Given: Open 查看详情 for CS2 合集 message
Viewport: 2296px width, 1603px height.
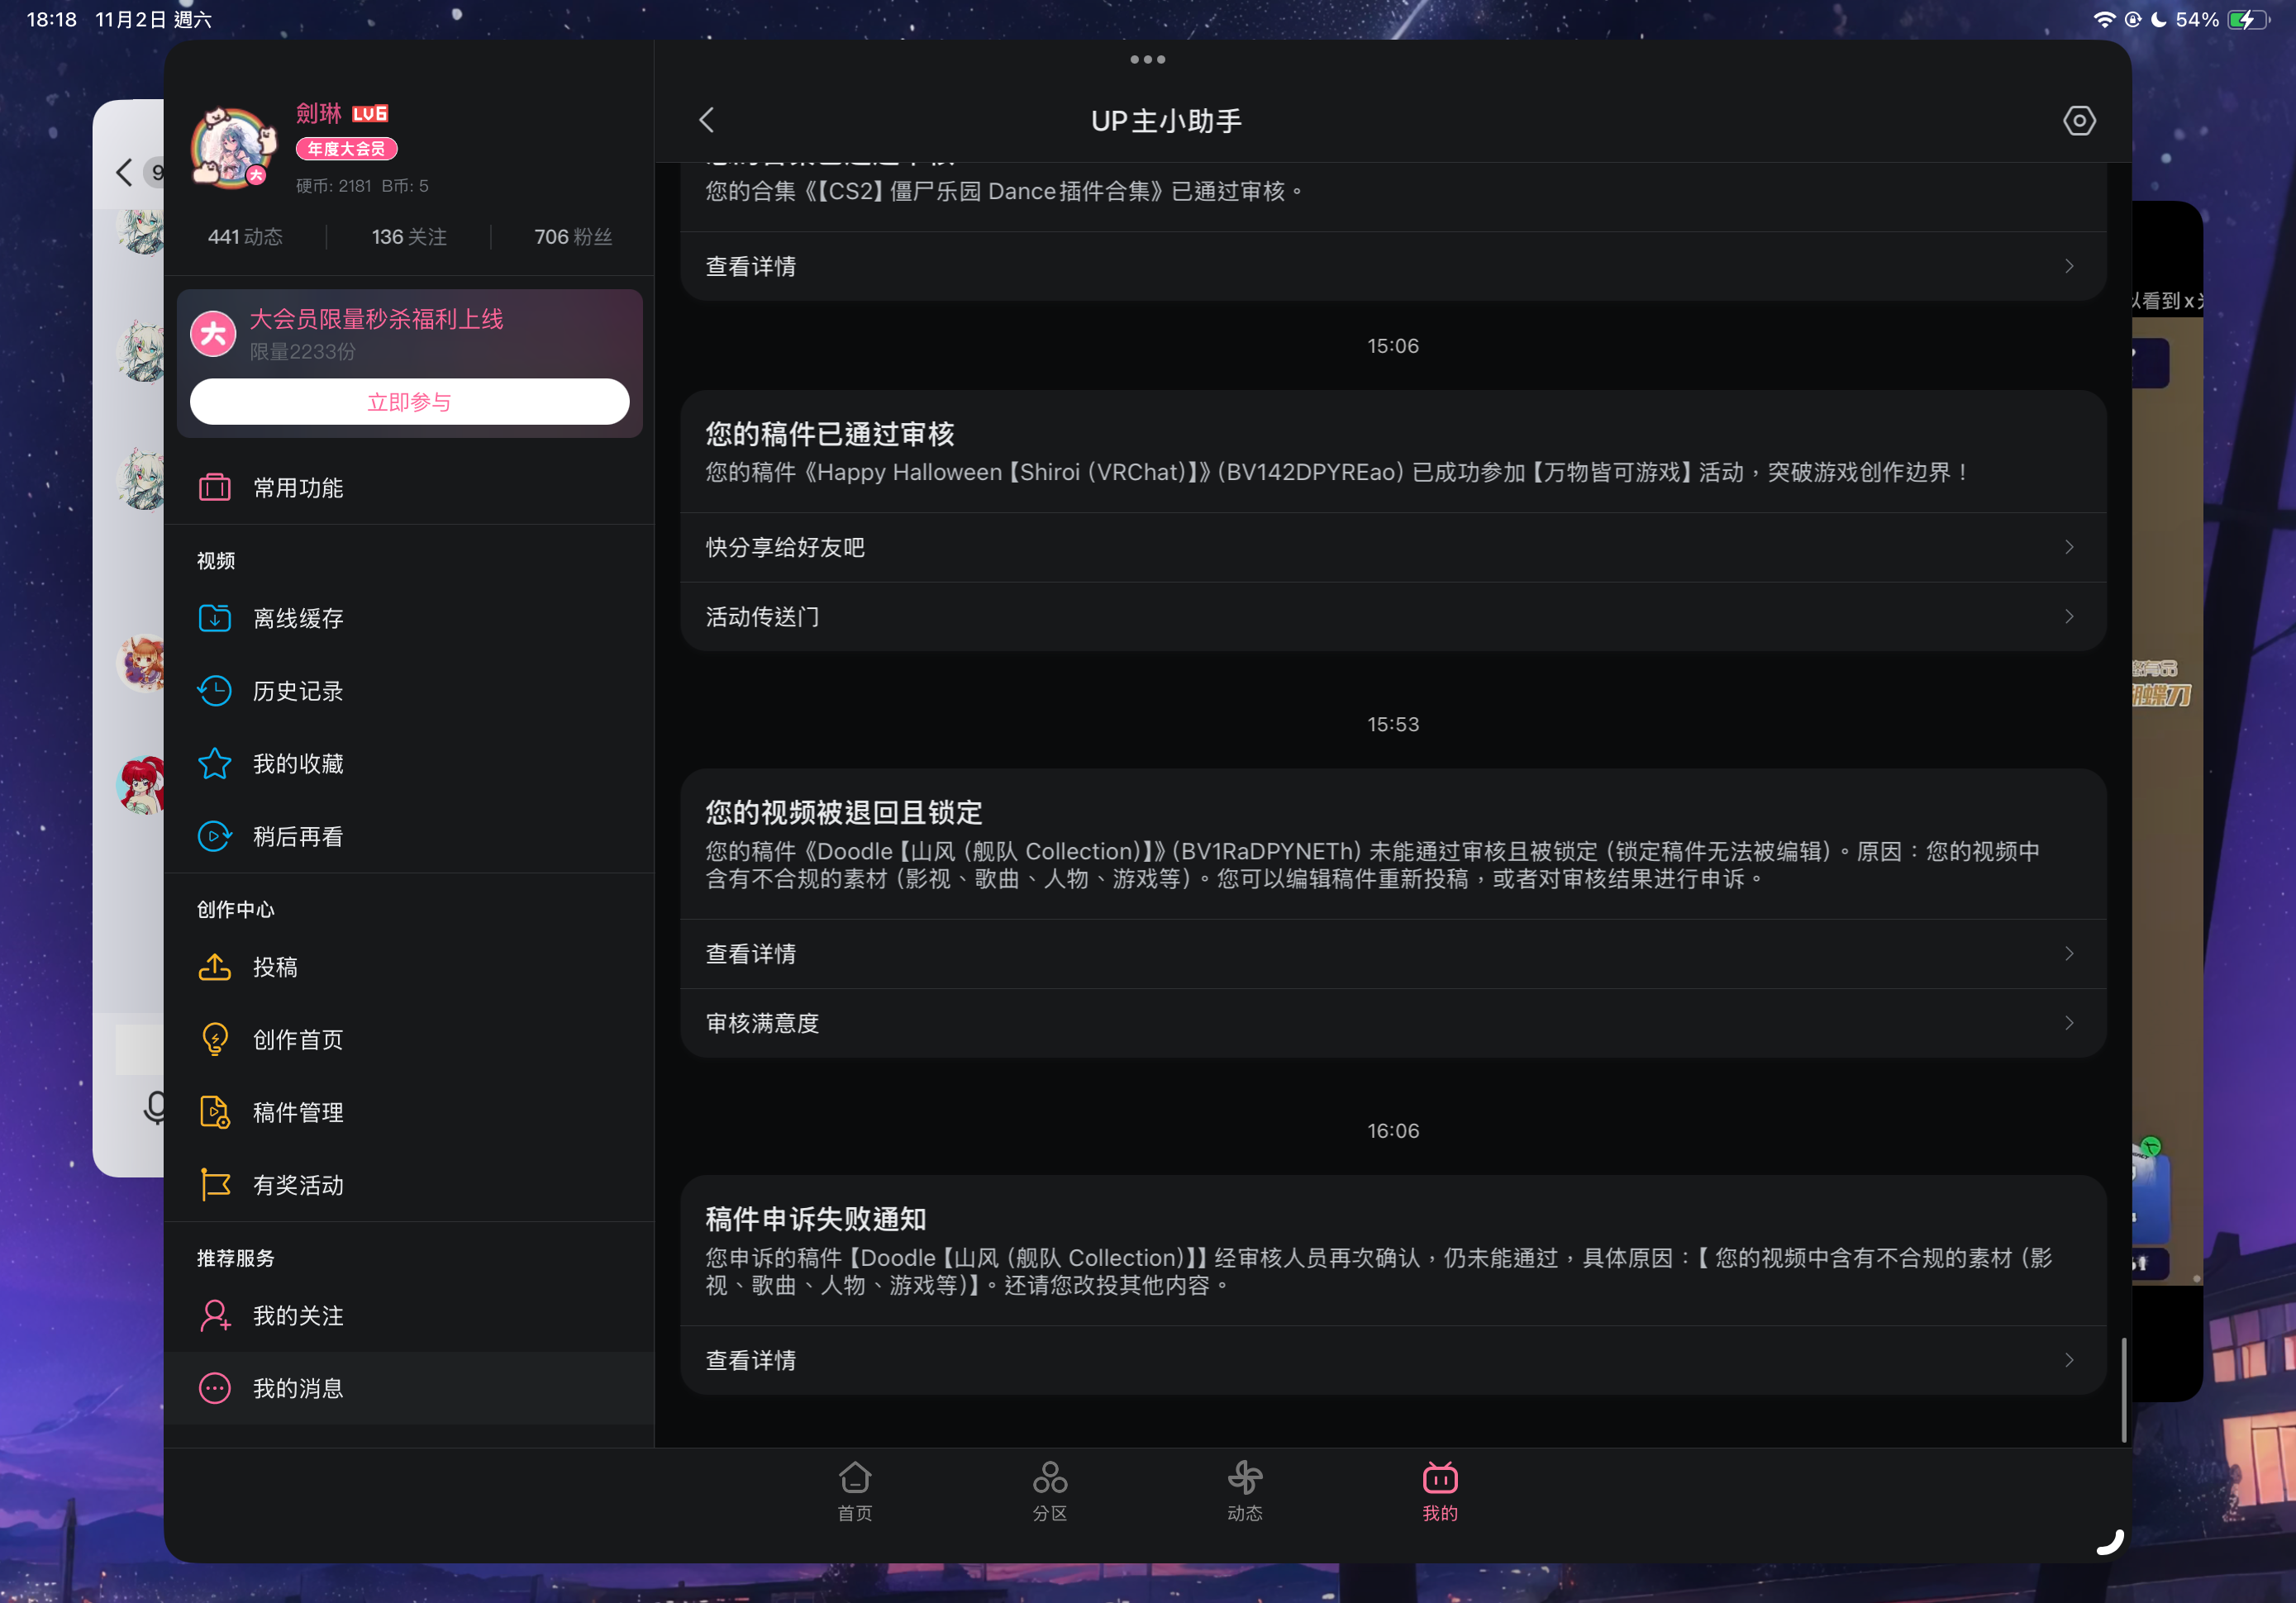Looking at the screenshot, I should point(1392,267).
